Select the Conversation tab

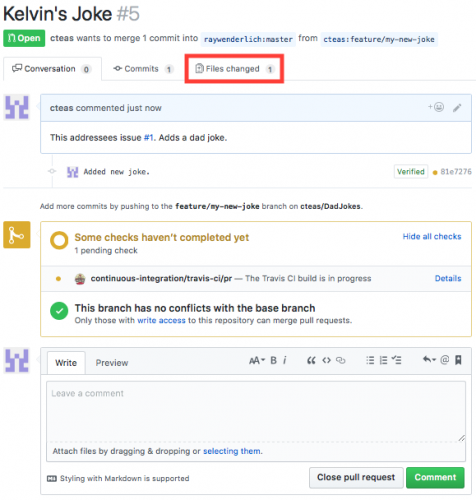pos(52,69)
